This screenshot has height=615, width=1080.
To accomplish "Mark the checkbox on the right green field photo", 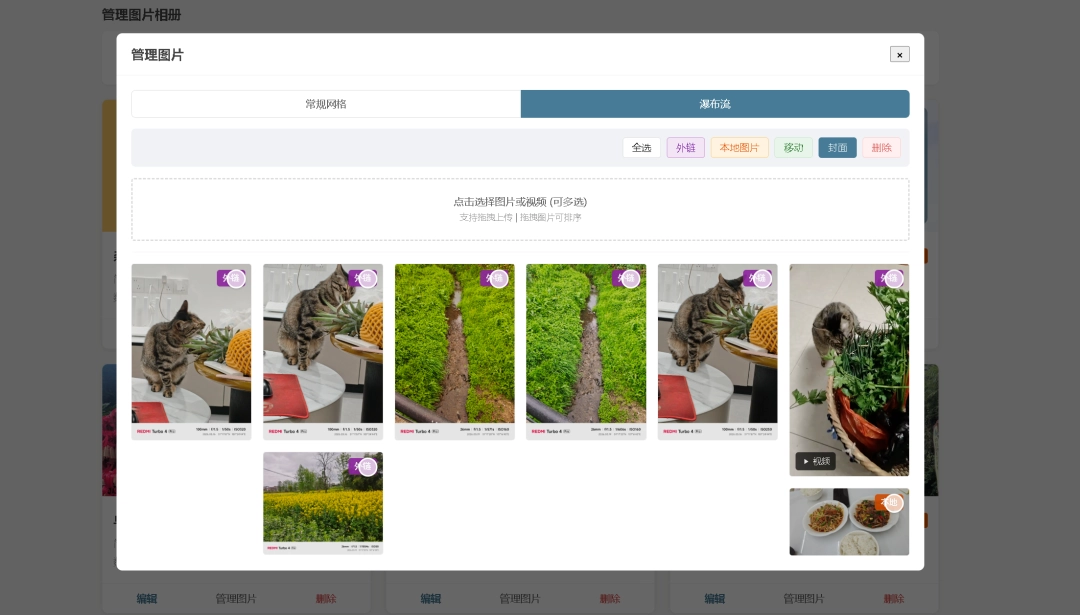I will 631,279.
